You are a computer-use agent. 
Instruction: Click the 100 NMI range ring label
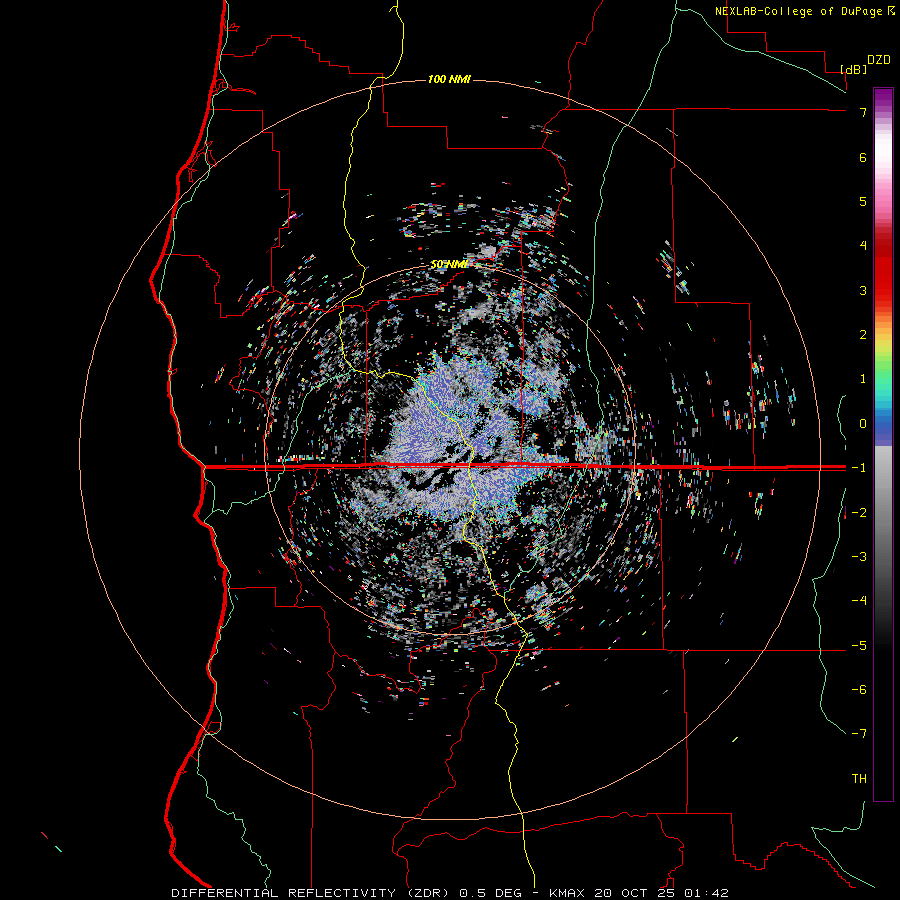tap(449, 79)
